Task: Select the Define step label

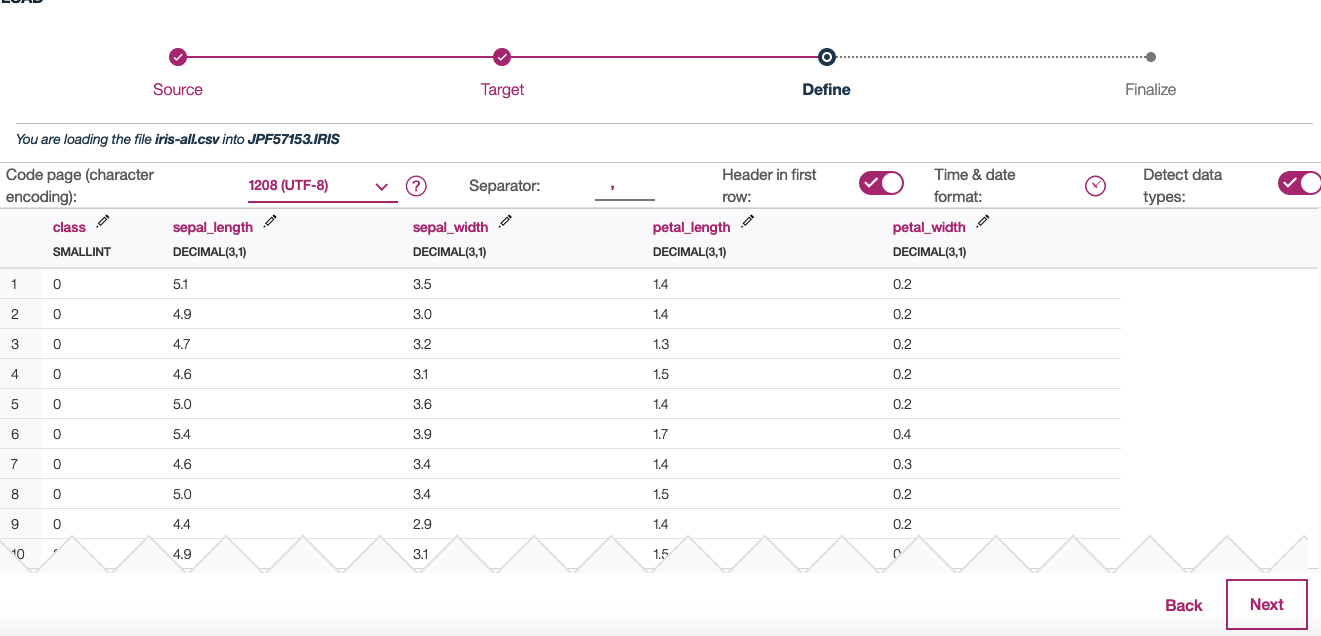Action: [x=827, y=90]
